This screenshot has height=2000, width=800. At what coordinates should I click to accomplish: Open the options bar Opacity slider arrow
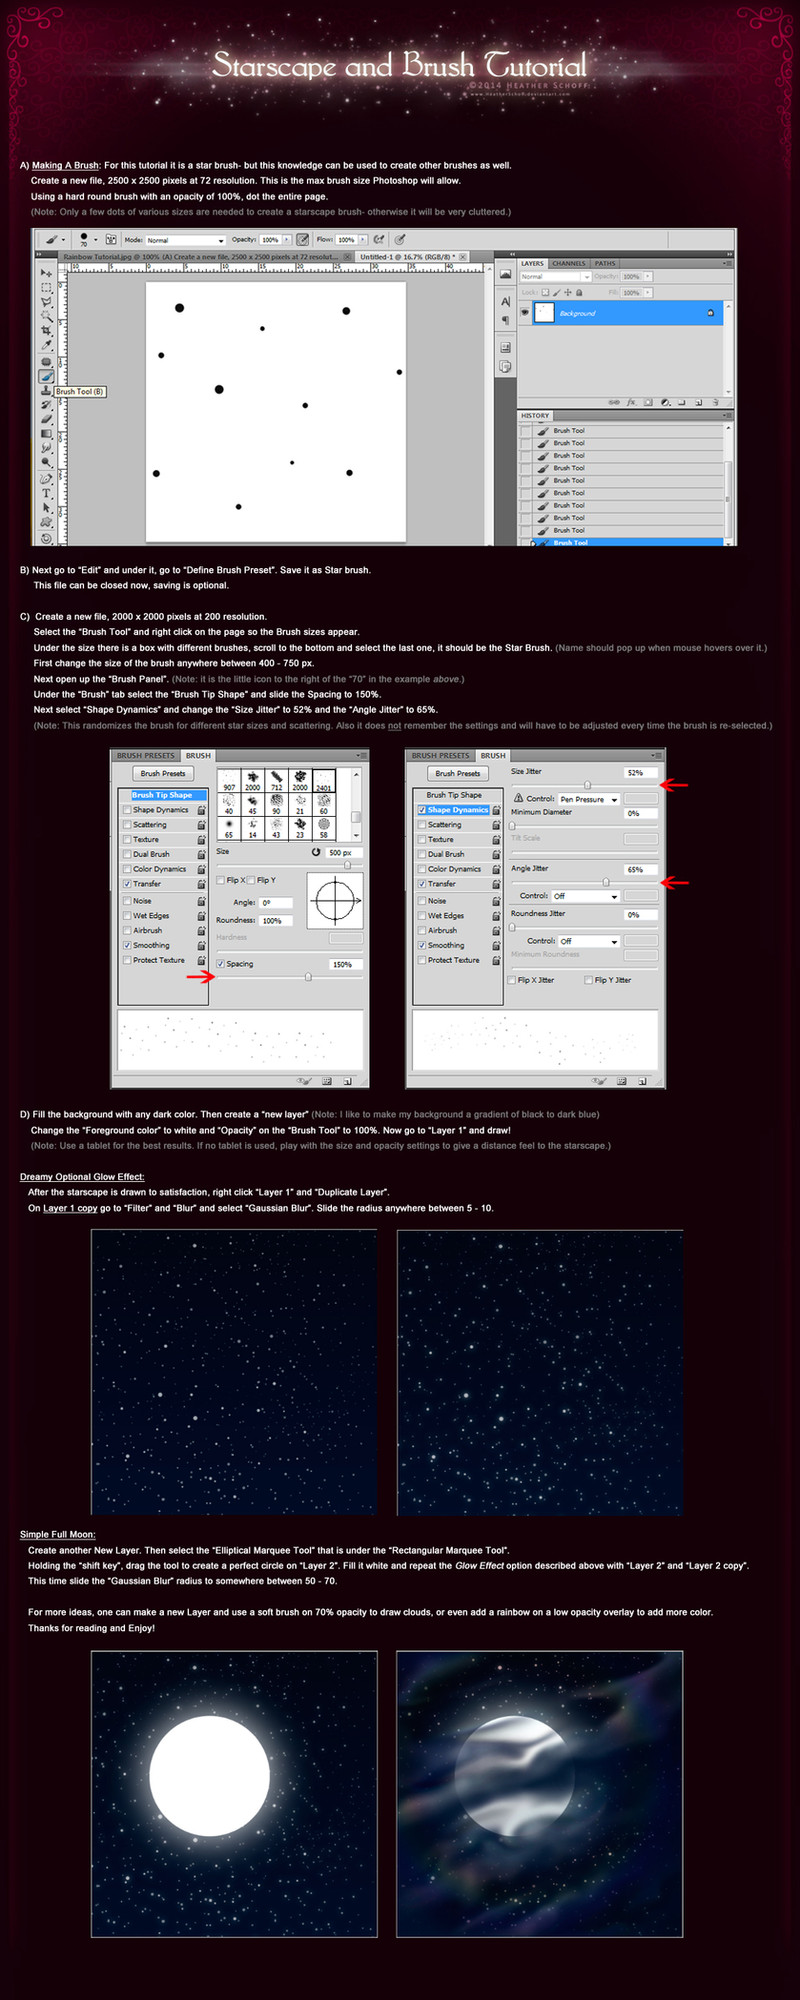287,240
